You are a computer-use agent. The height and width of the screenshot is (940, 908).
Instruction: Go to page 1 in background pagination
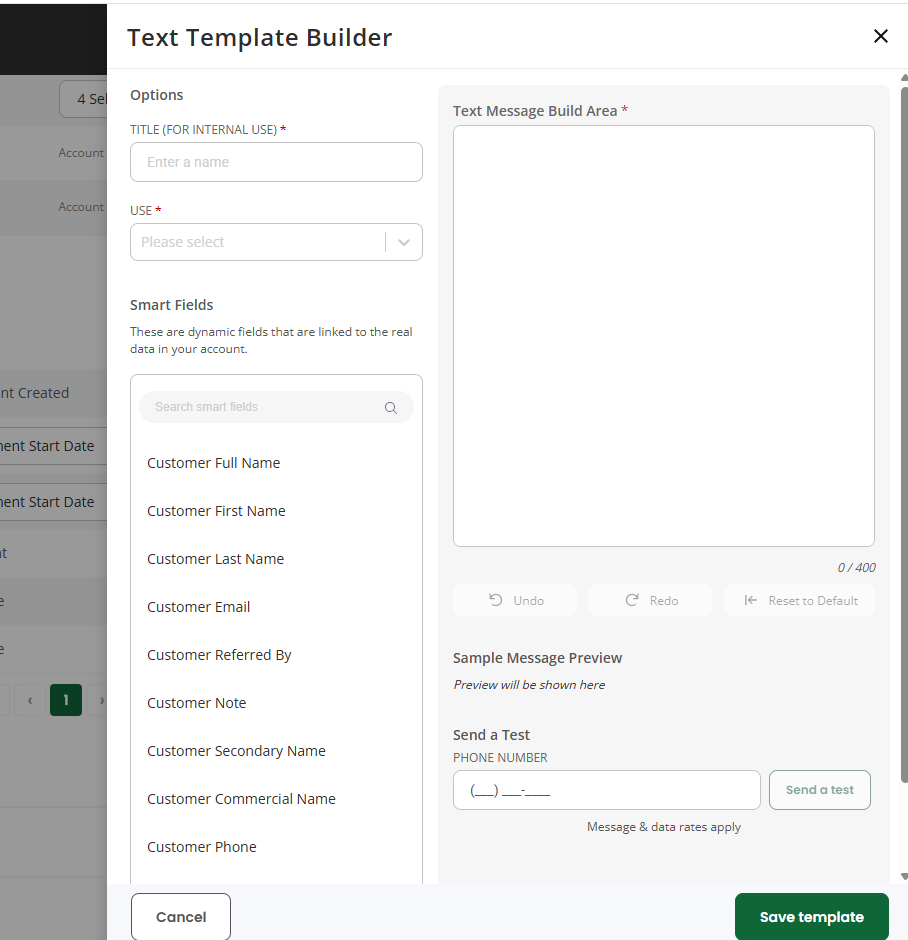[x=66, y=700]
